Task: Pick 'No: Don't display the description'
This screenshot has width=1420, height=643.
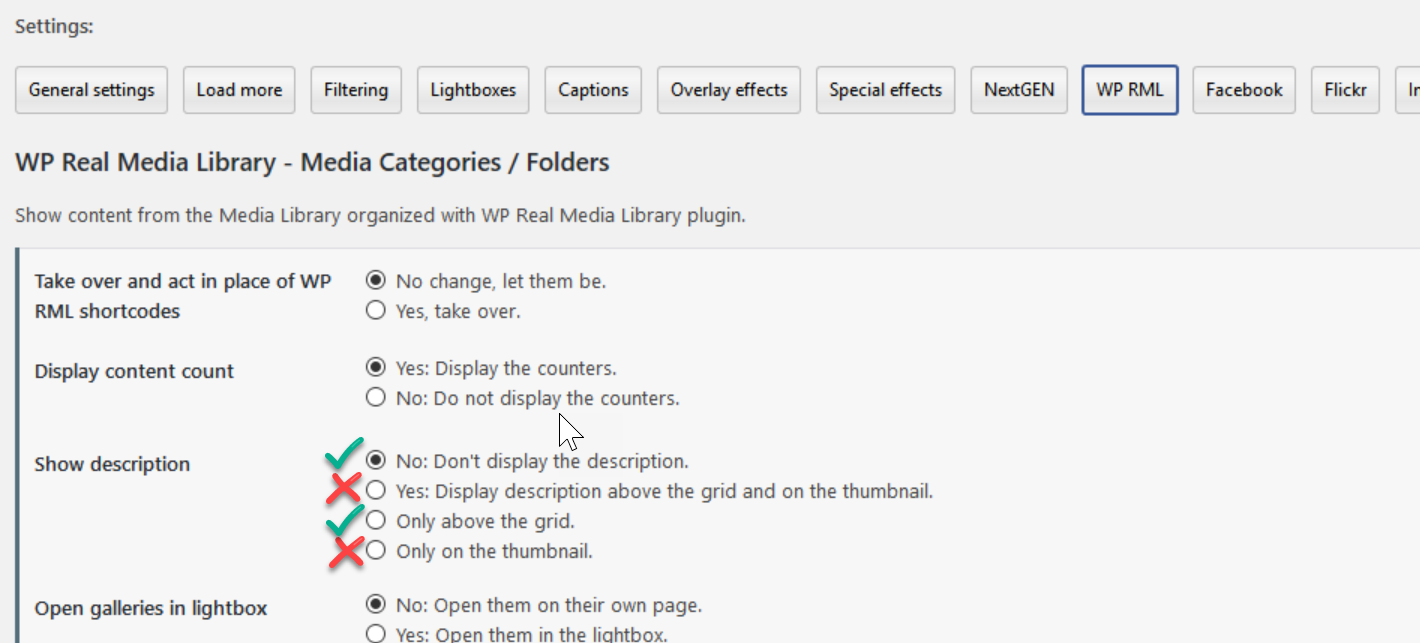Action: (376, 461)
